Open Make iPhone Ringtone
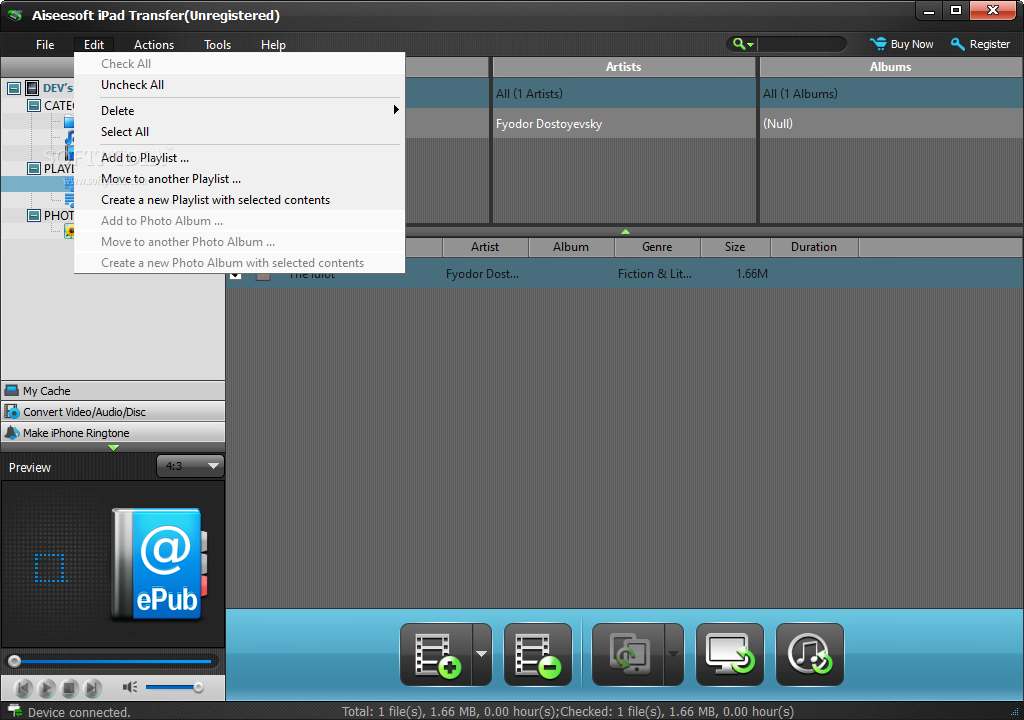 point(113,433)
